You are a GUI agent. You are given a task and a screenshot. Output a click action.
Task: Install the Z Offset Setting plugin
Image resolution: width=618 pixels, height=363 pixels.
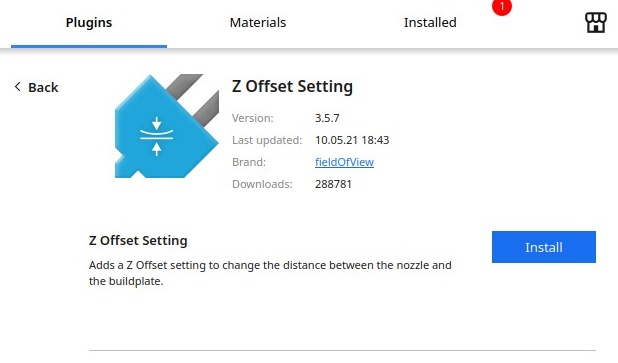[x=544, y=247]
